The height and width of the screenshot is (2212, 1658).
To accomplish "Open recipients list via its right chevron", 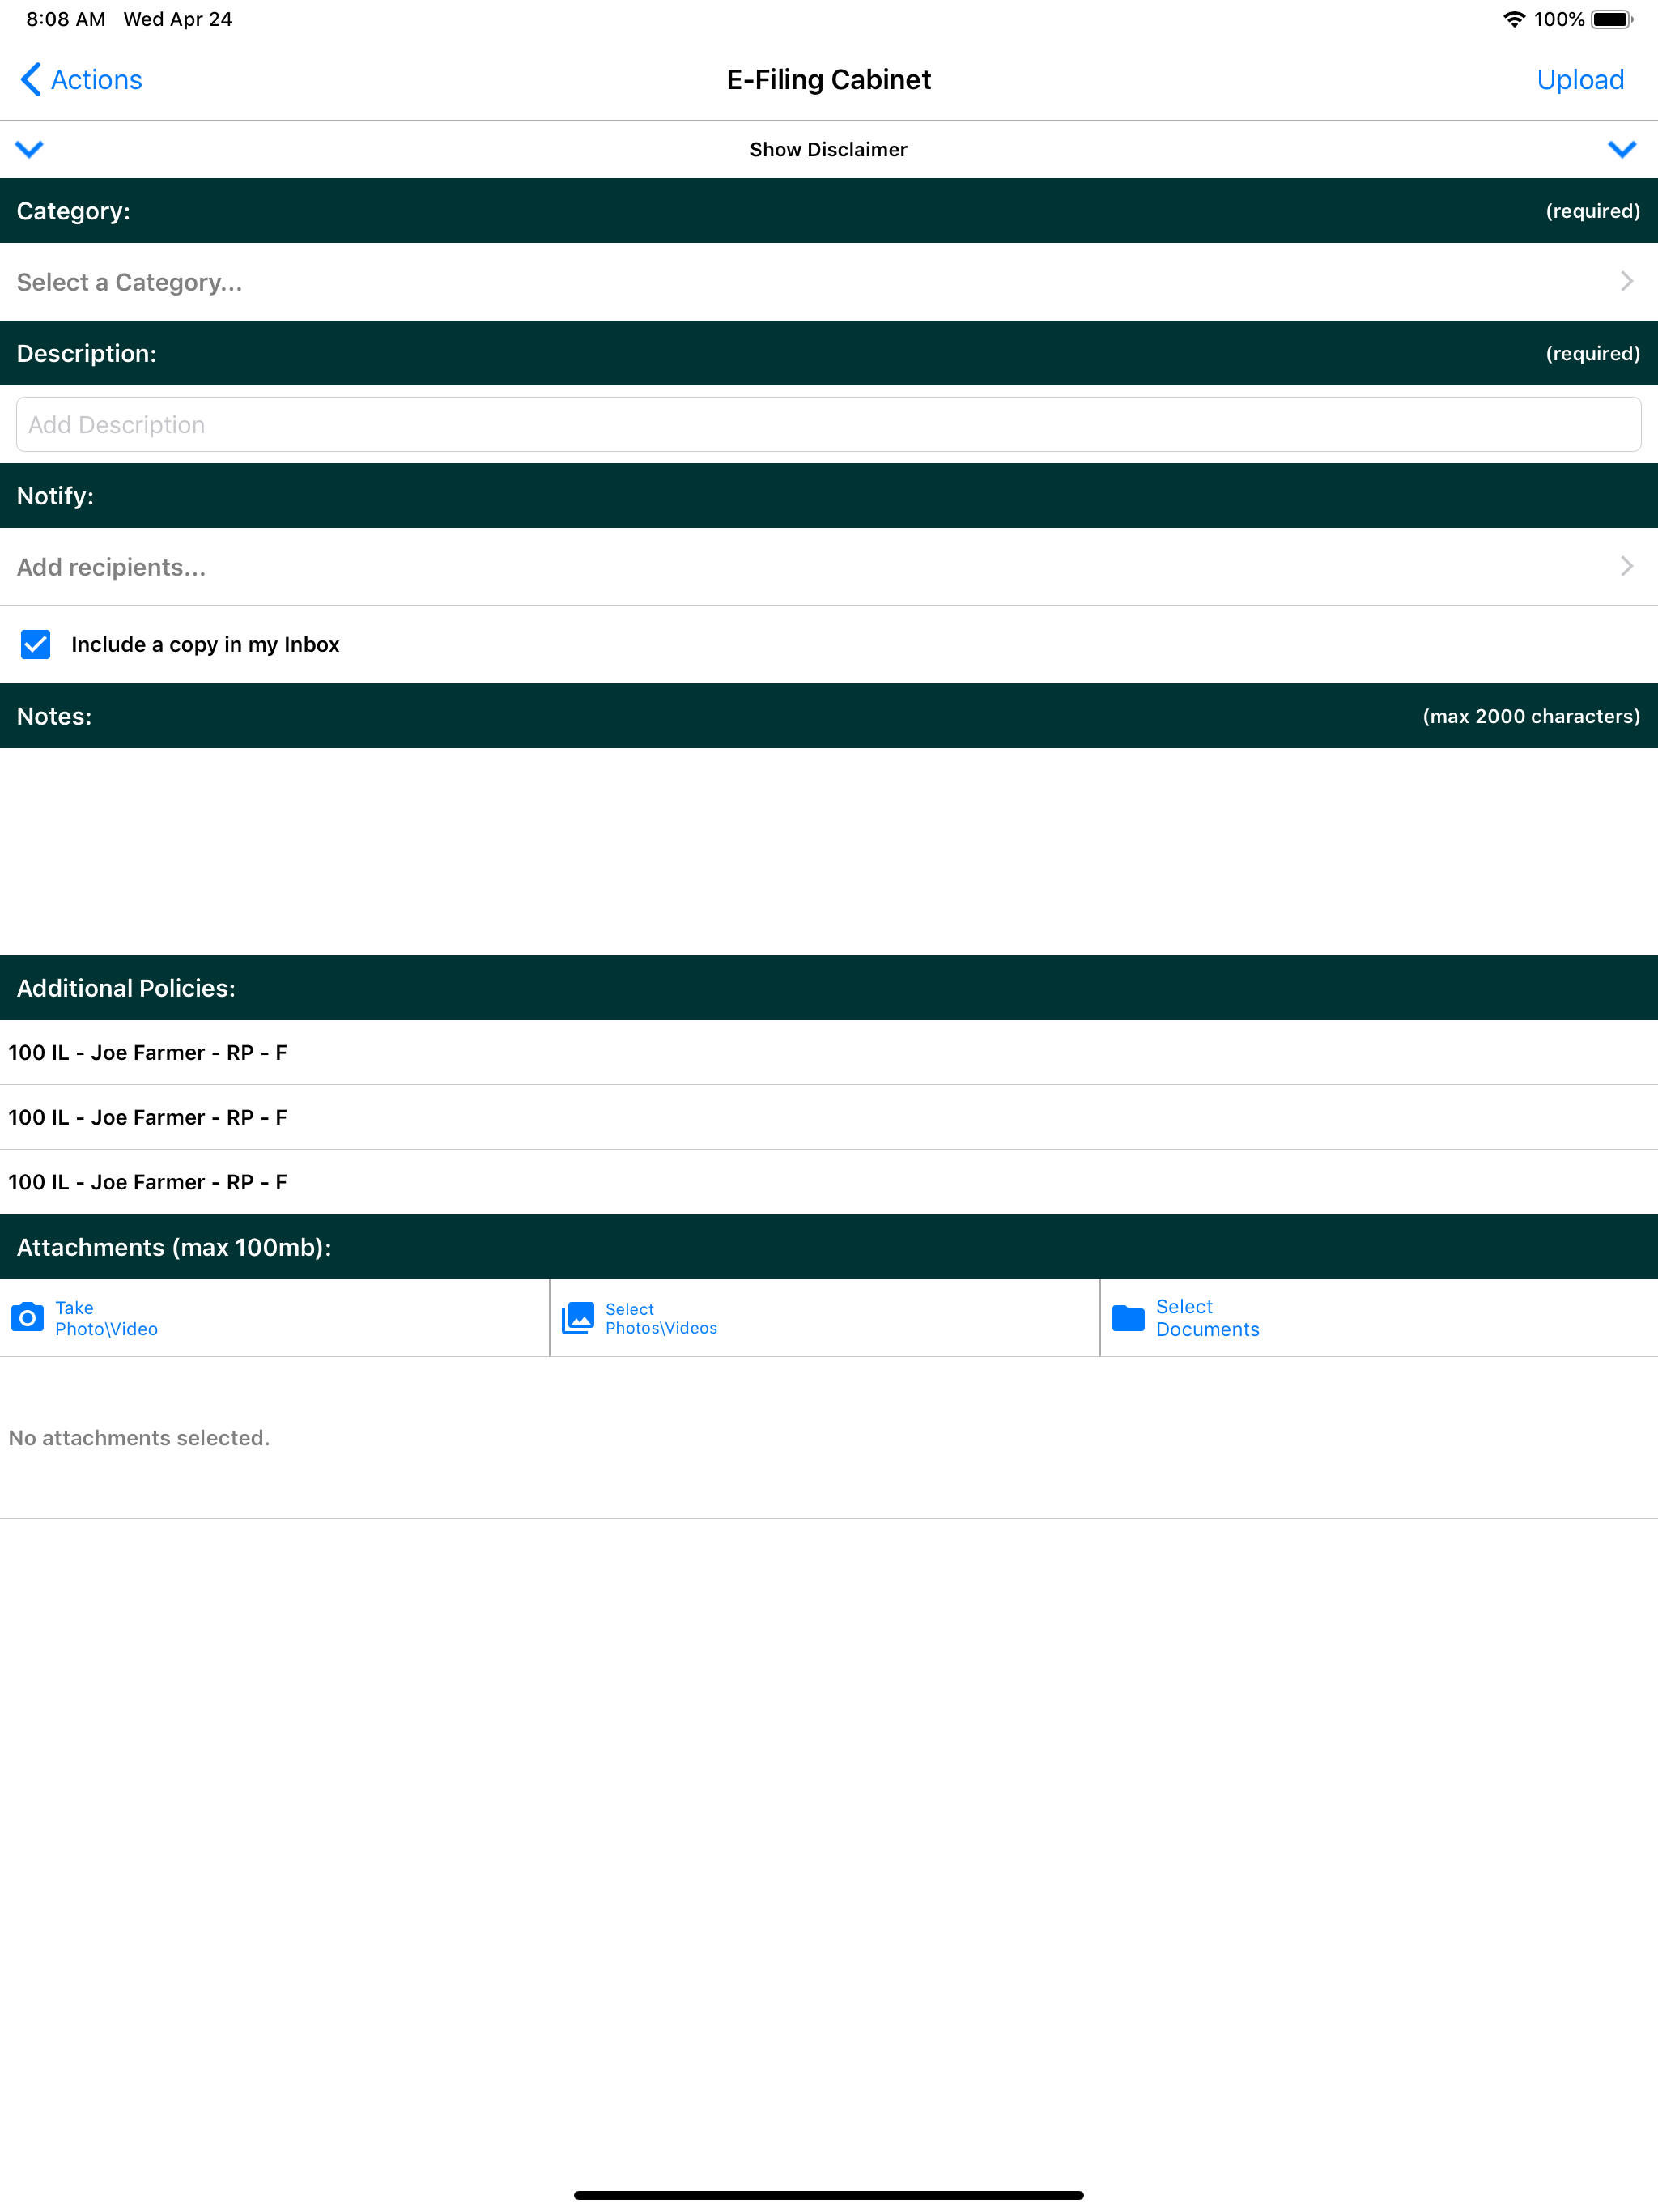I will click(x=1627, y=567).
